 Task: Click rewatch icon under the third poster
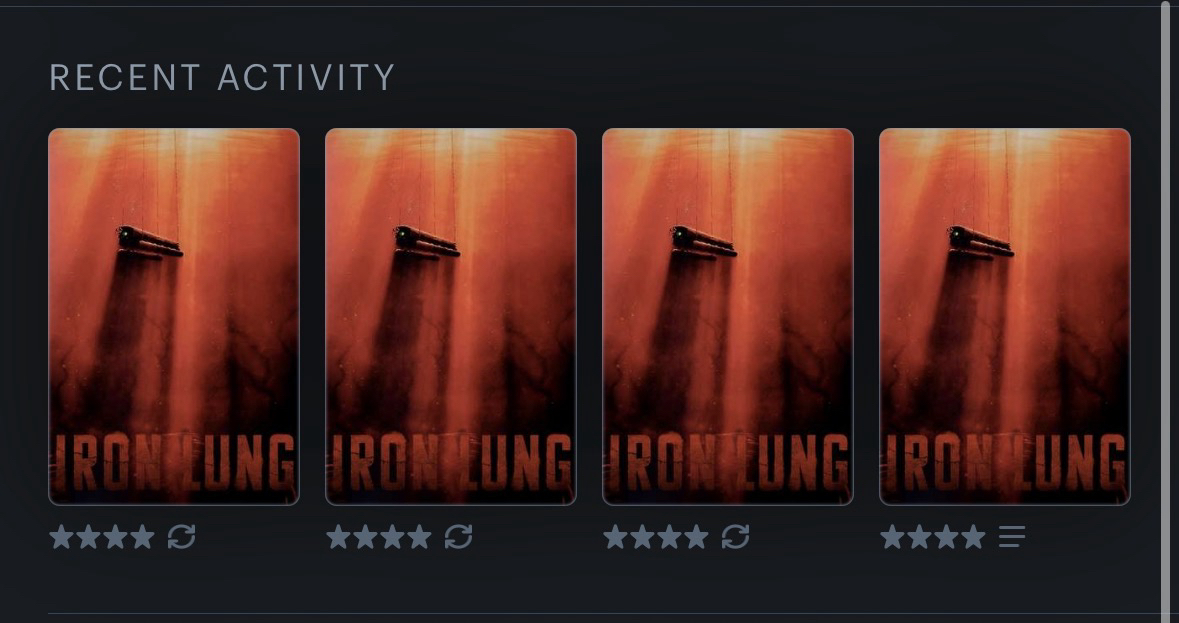pyautogui.click(x=735, y=537)
